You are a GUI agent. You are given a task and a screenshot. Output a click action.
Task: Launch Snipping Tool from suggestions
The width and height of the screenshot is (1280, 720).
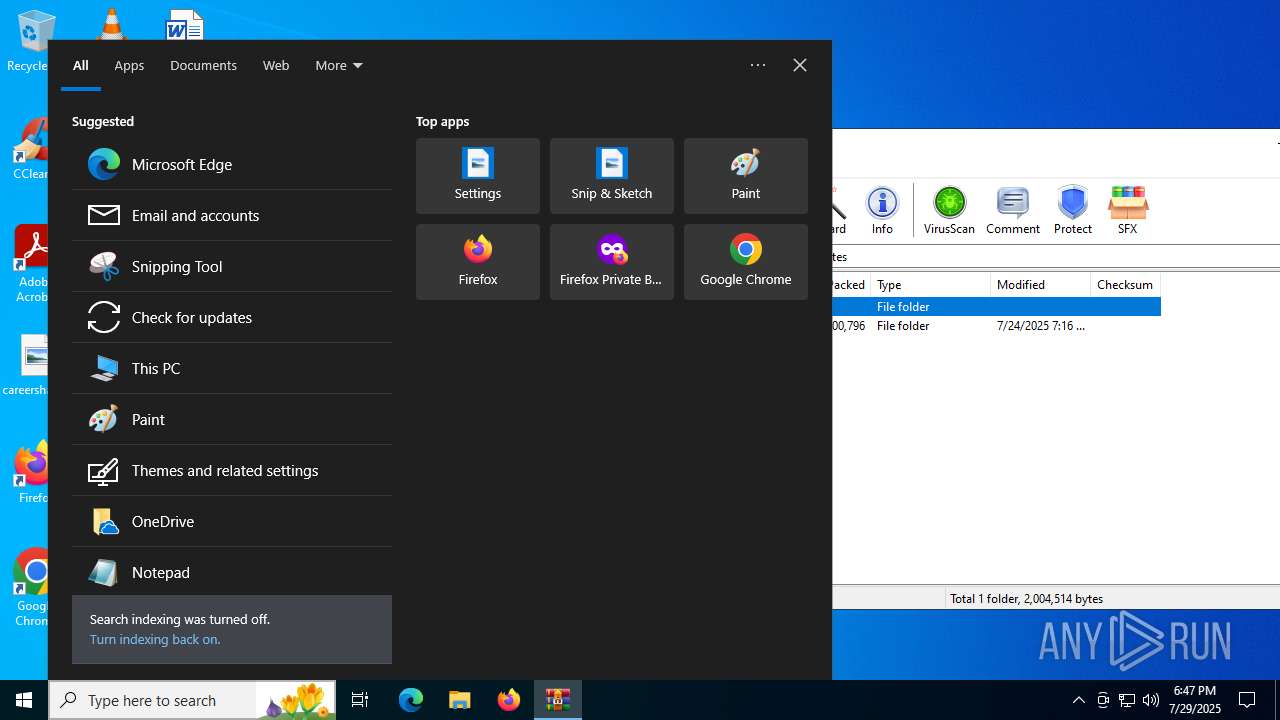[231, 266]
